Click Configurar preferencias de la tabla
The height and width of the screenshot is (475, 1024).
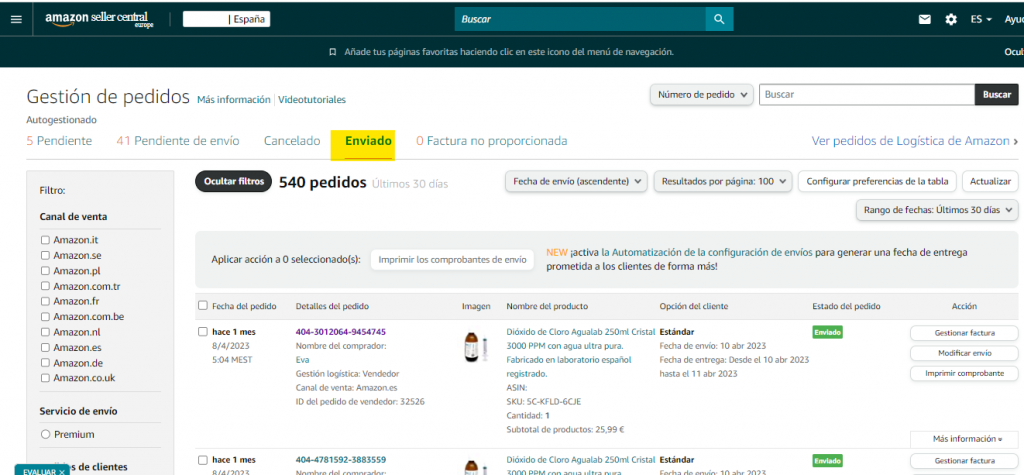(878, 181)
